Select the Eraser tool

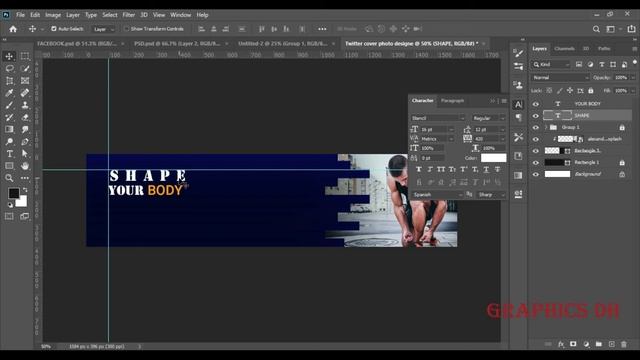(25, 118)
